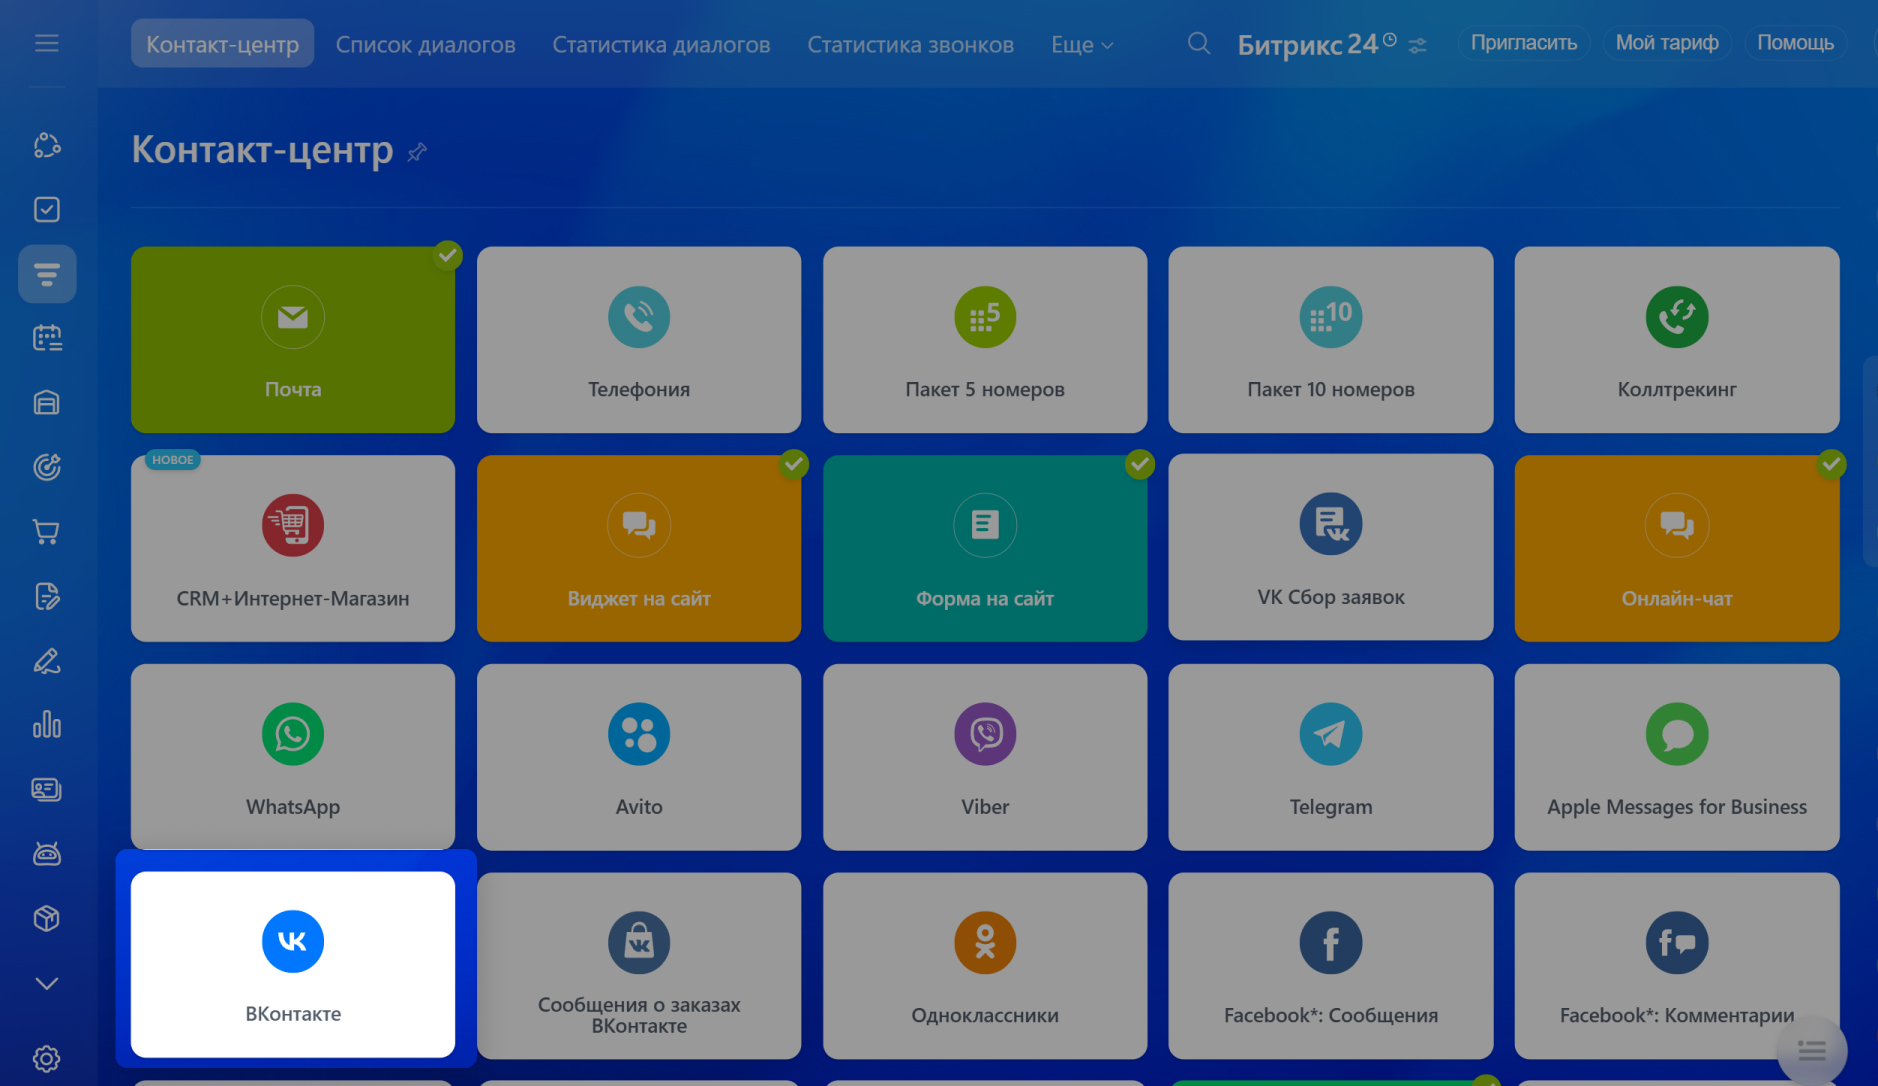
Task: Open the ID card icon in sidebar
Action: 47,790
